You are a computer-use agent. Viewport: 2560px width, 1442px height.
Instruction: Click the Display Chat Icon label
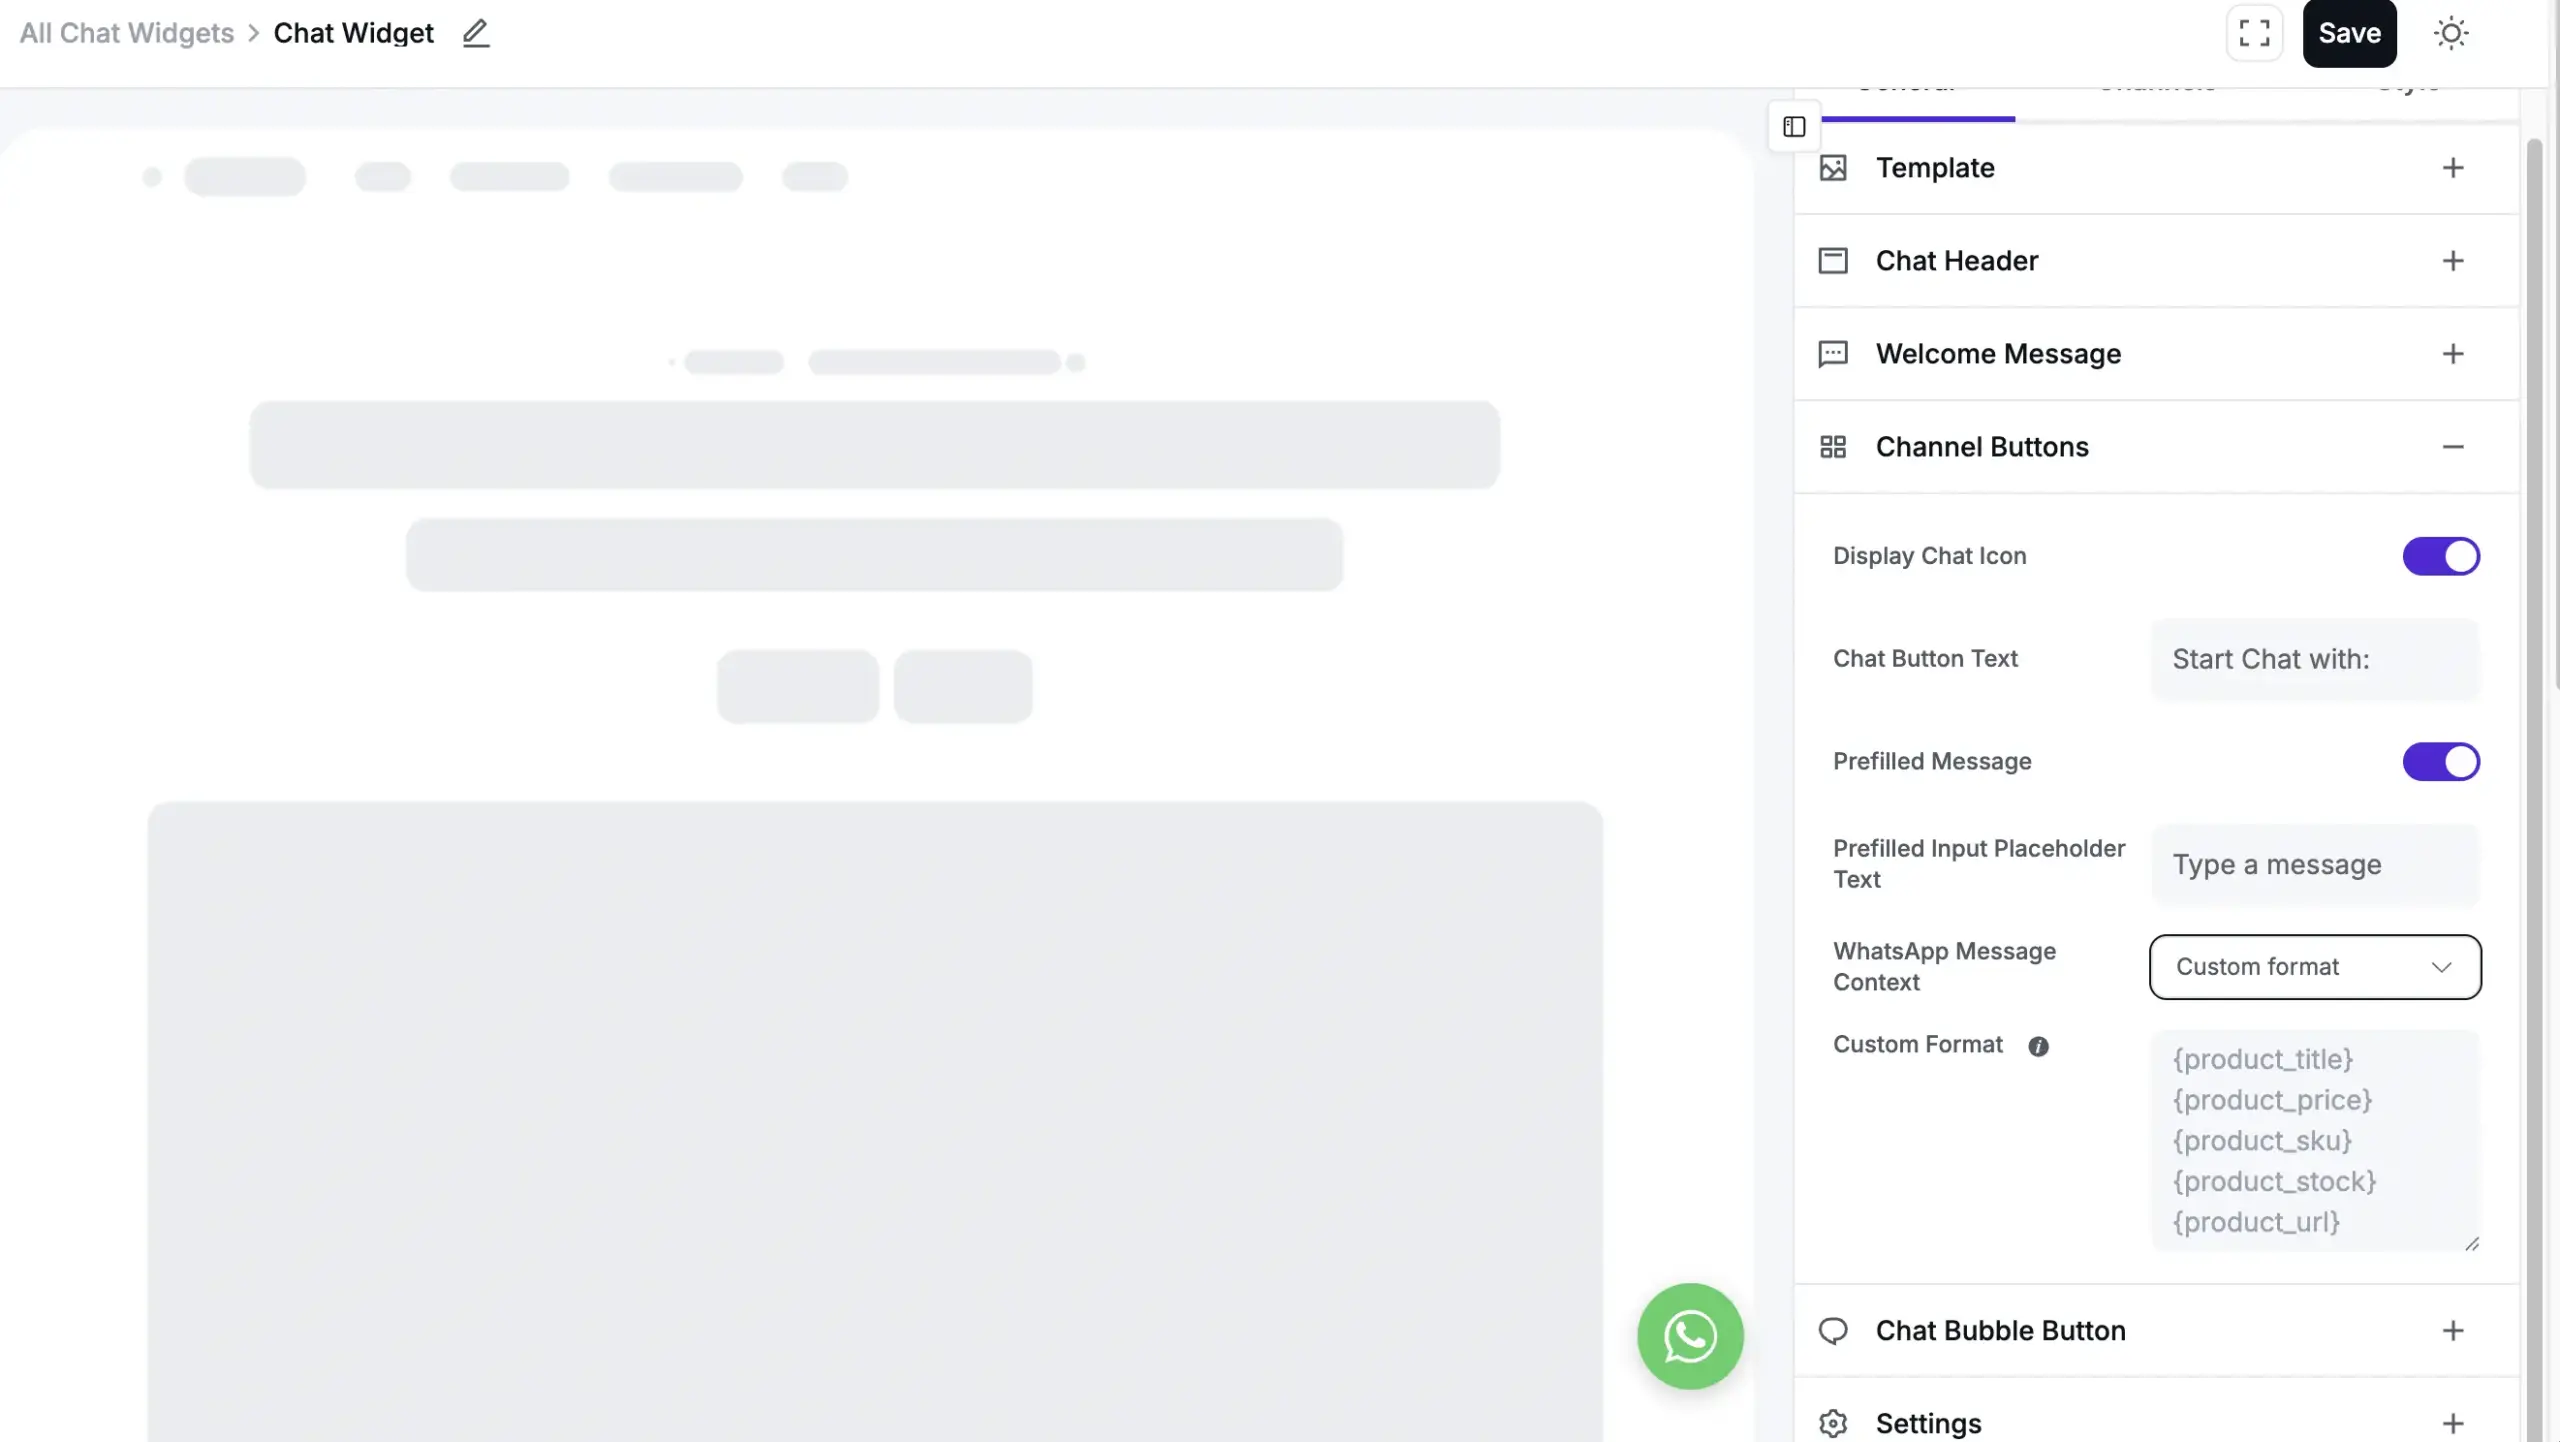tap(1929, 556)
